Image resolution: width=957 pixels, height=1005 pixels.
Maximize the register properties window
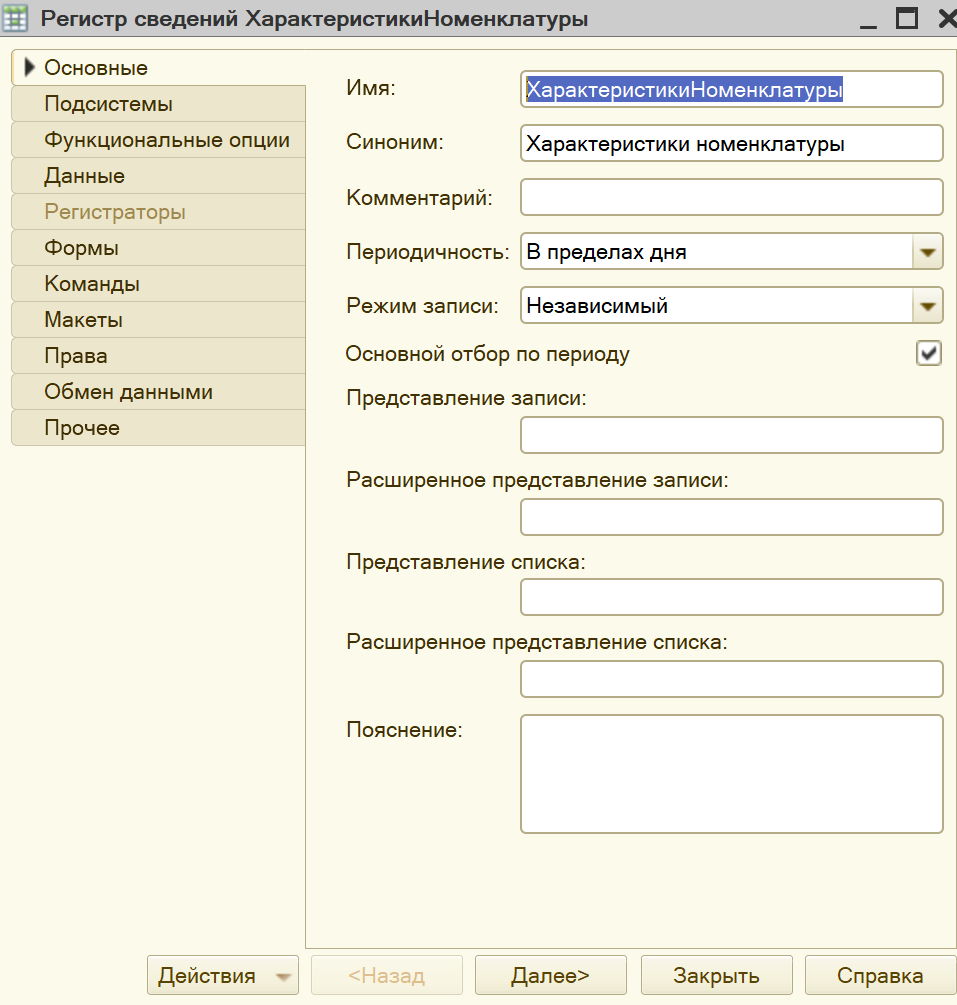906,18
